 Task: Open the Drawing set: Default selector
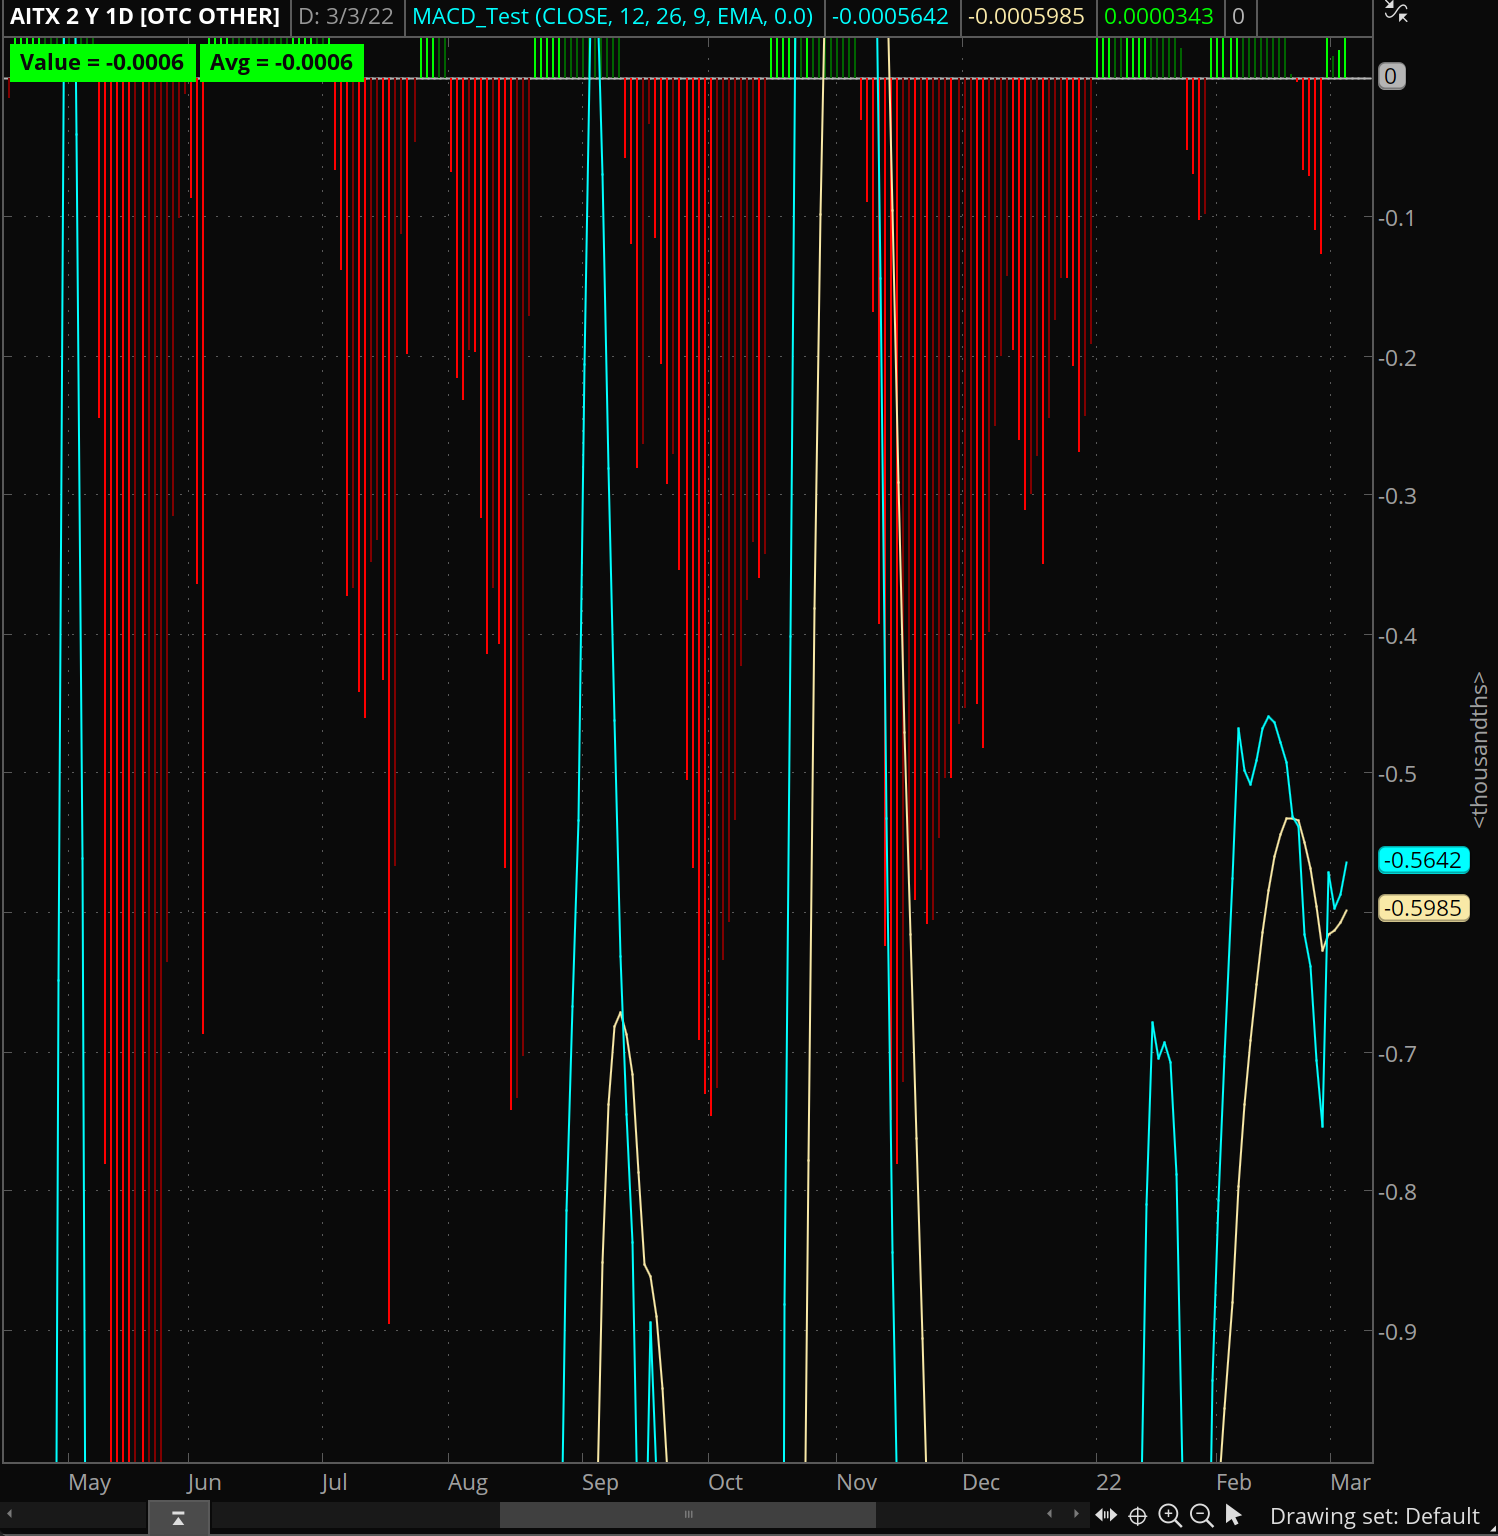pyautogui.click(x=1374, y=1516)
